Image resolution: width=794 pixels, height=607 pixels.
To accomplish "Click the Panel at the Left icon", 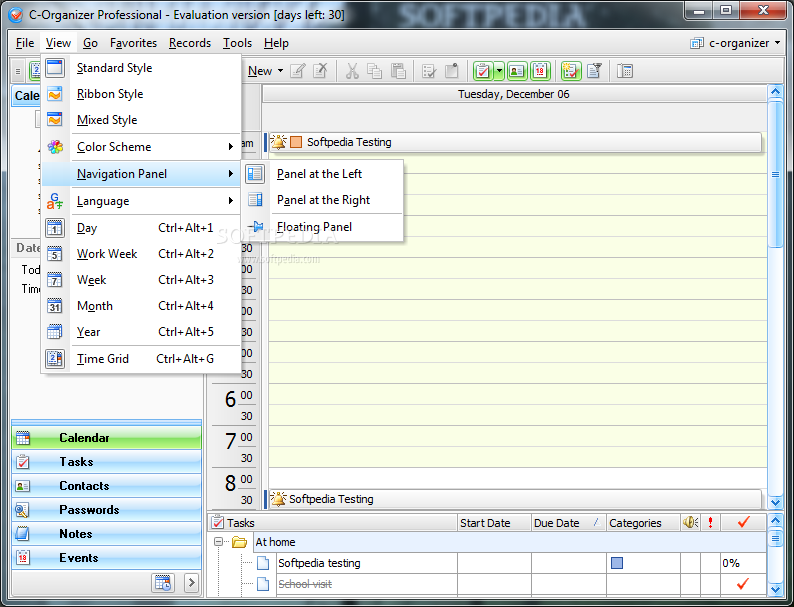I will (x=255, y=174).
